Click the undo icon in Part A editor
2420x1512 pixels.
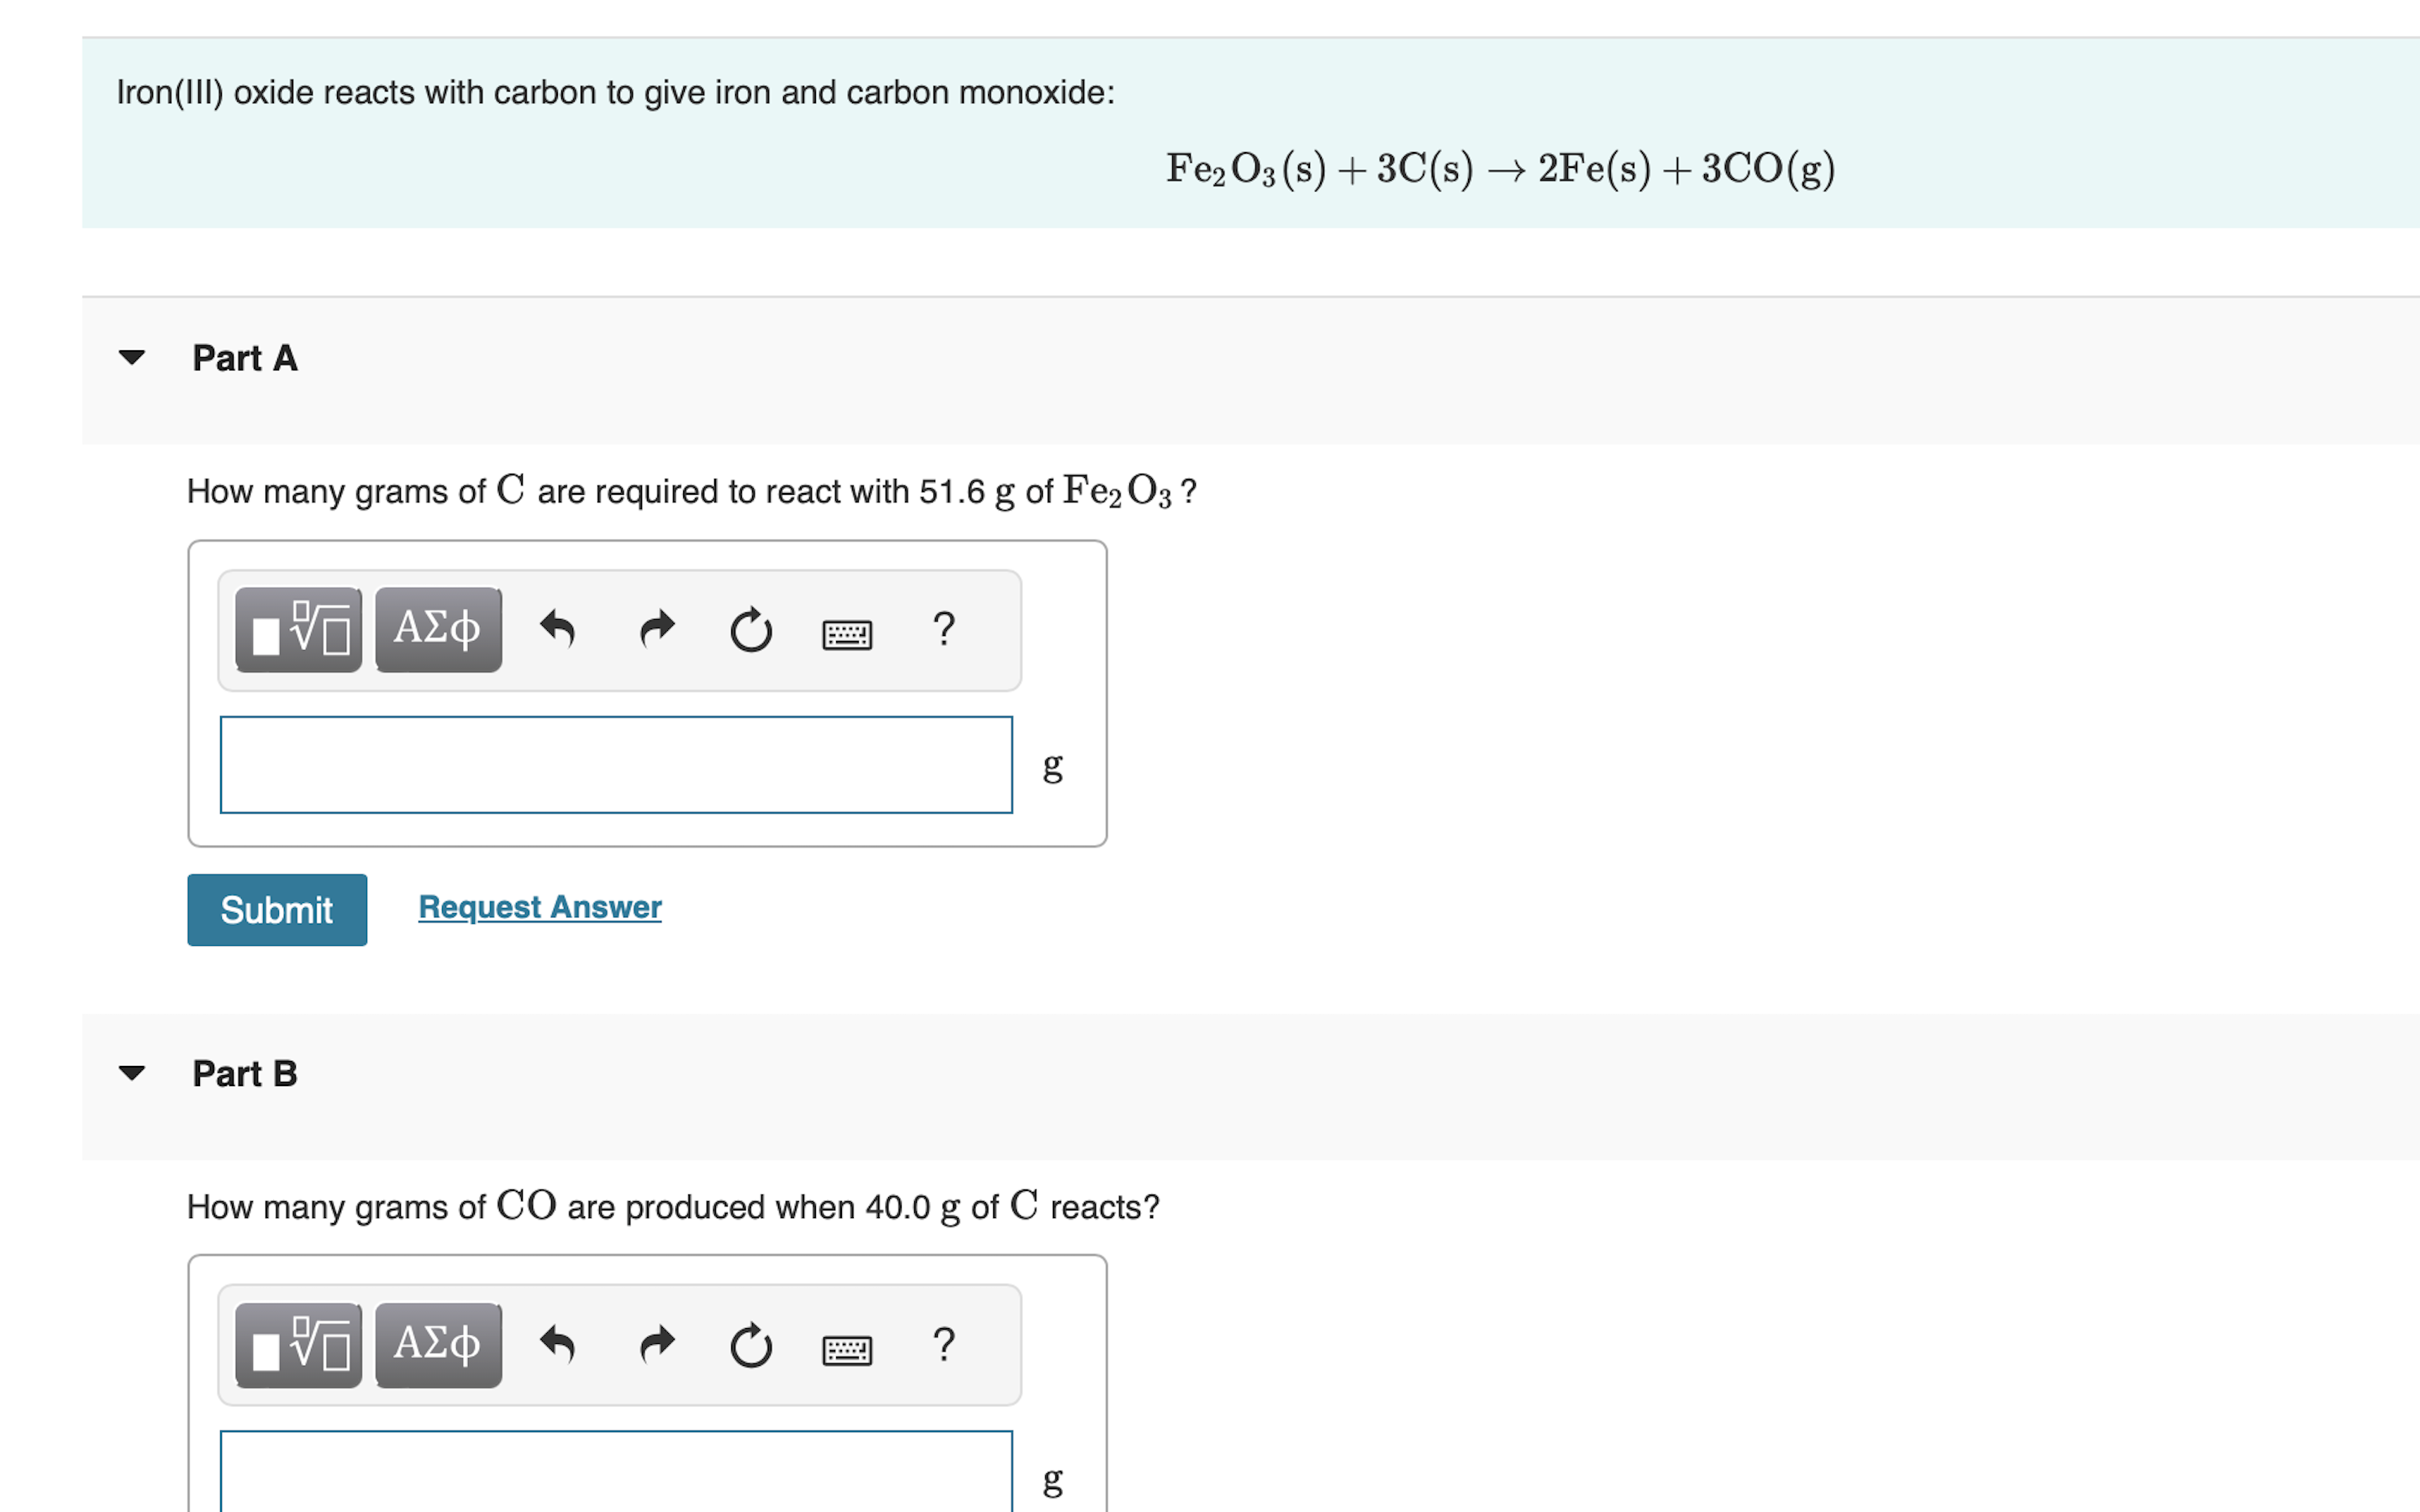[x=559, y=629]
